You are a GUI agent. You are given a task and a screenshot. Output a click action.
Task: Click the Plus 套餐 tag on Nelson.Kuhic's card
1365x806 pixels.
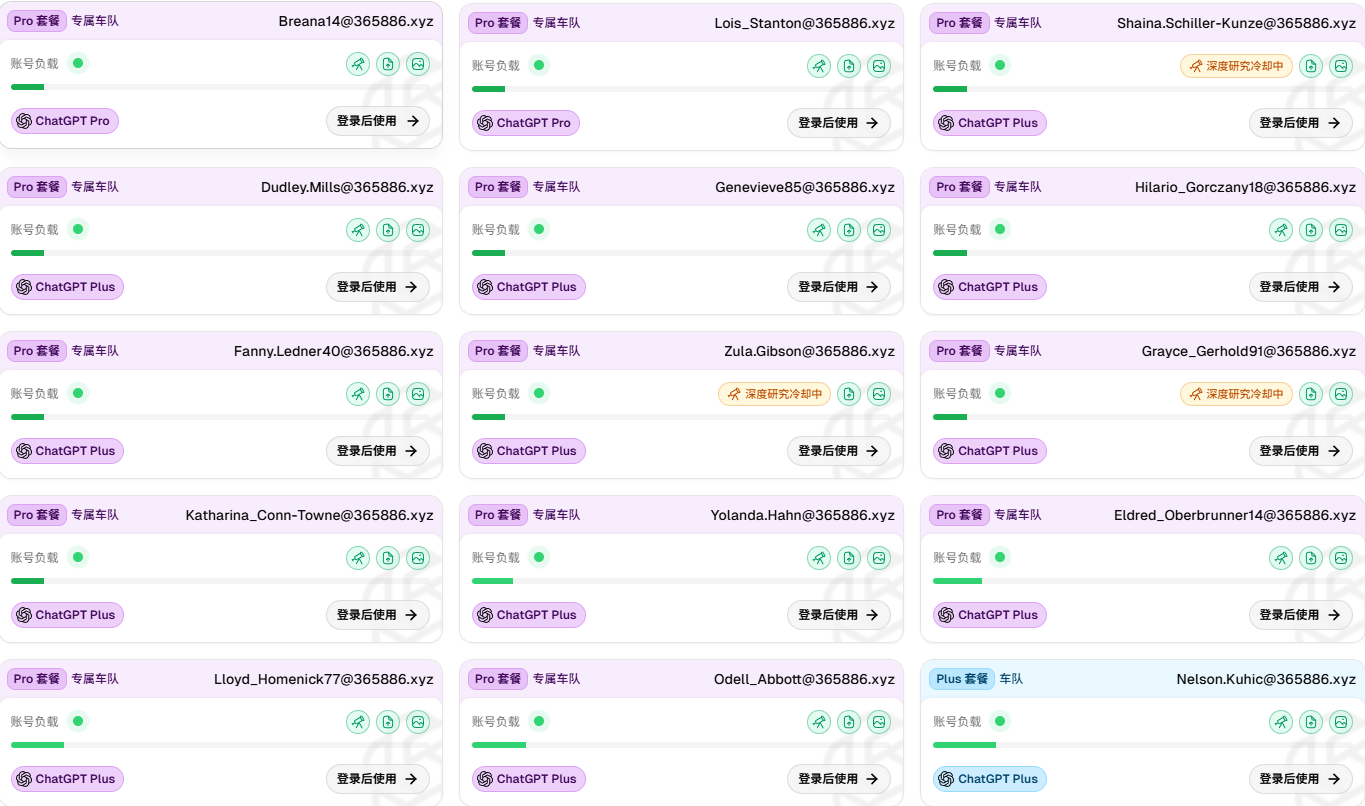(962, 679)
